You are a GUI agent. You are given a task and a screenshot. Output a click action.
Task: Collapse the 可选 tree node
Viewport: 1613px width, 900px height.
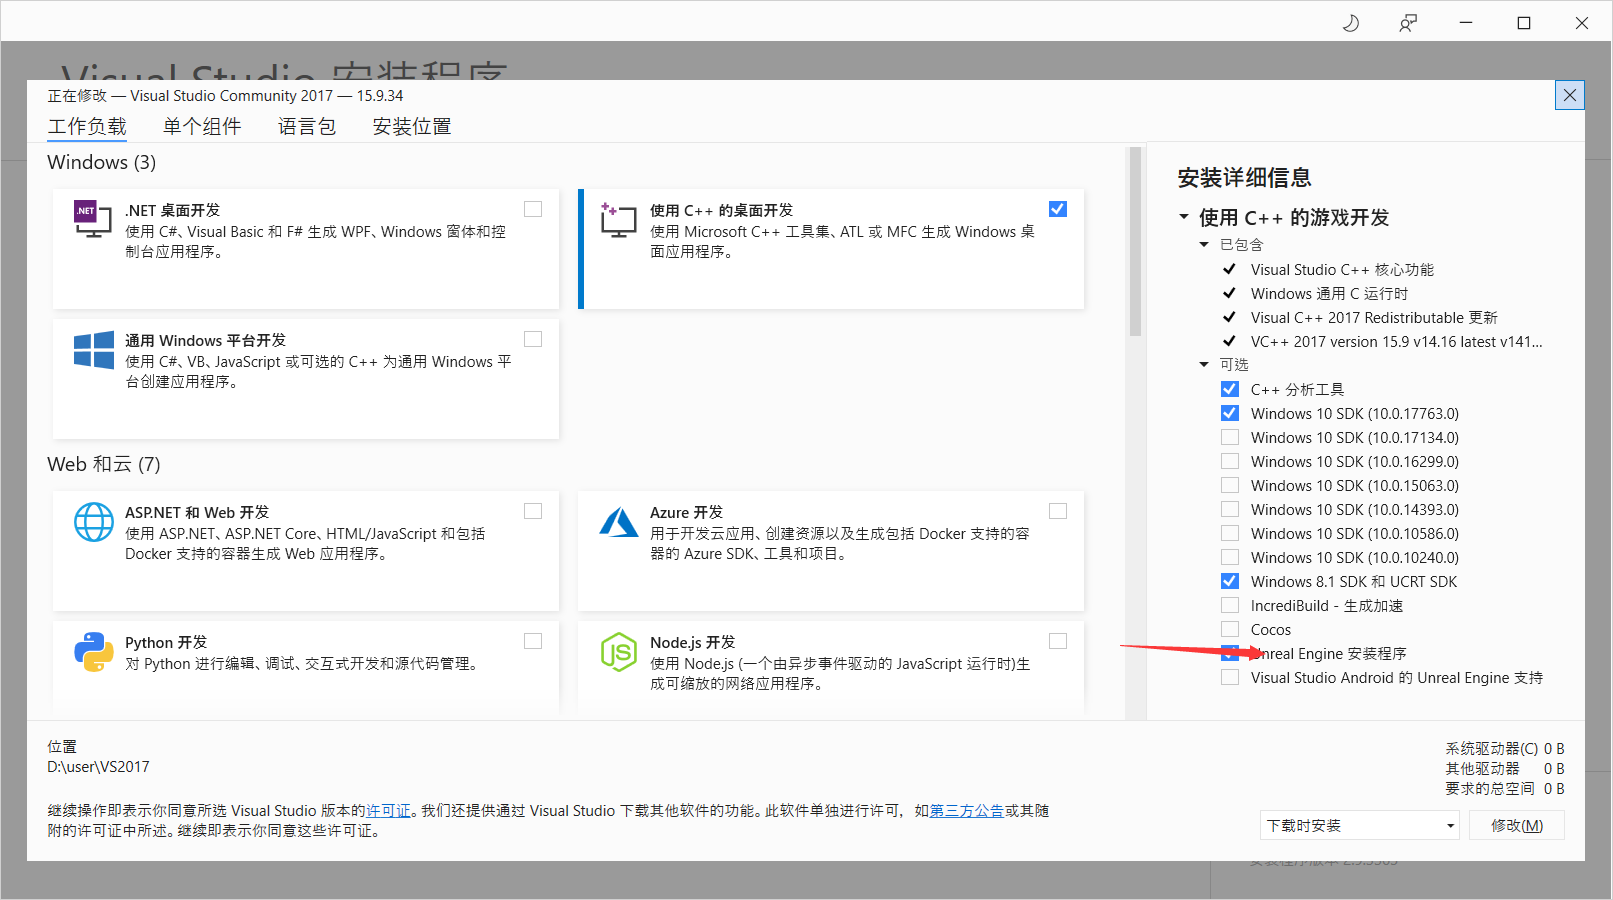coord(1204,365)
